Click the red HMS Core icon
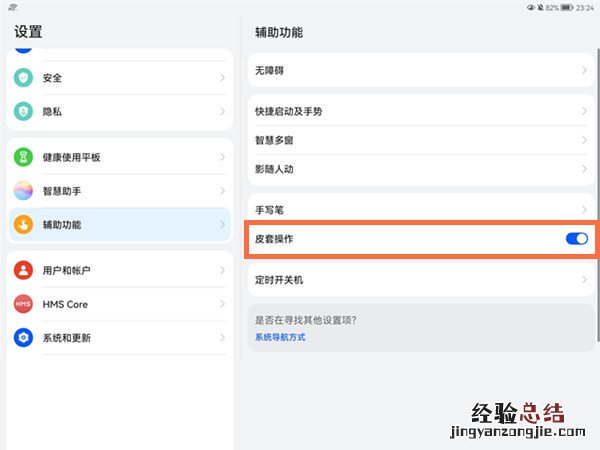Image resolution: width=600 pixels, height=450 pixels. (x=24, y=304)
